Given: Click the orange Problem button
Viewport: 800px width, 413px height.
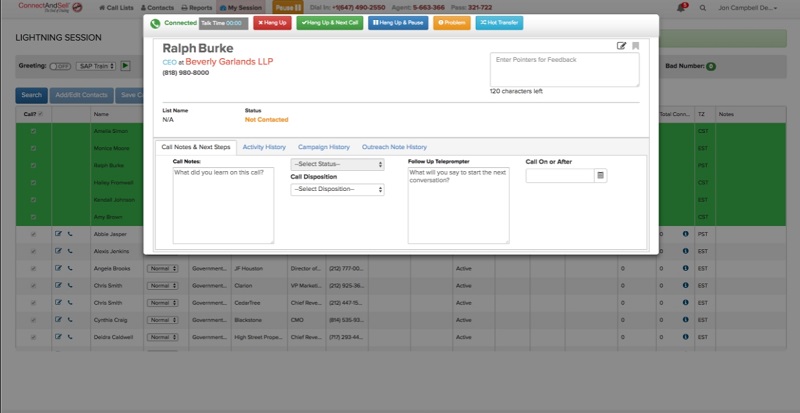Looking at the screenshot, I should [x=452, y=23].
